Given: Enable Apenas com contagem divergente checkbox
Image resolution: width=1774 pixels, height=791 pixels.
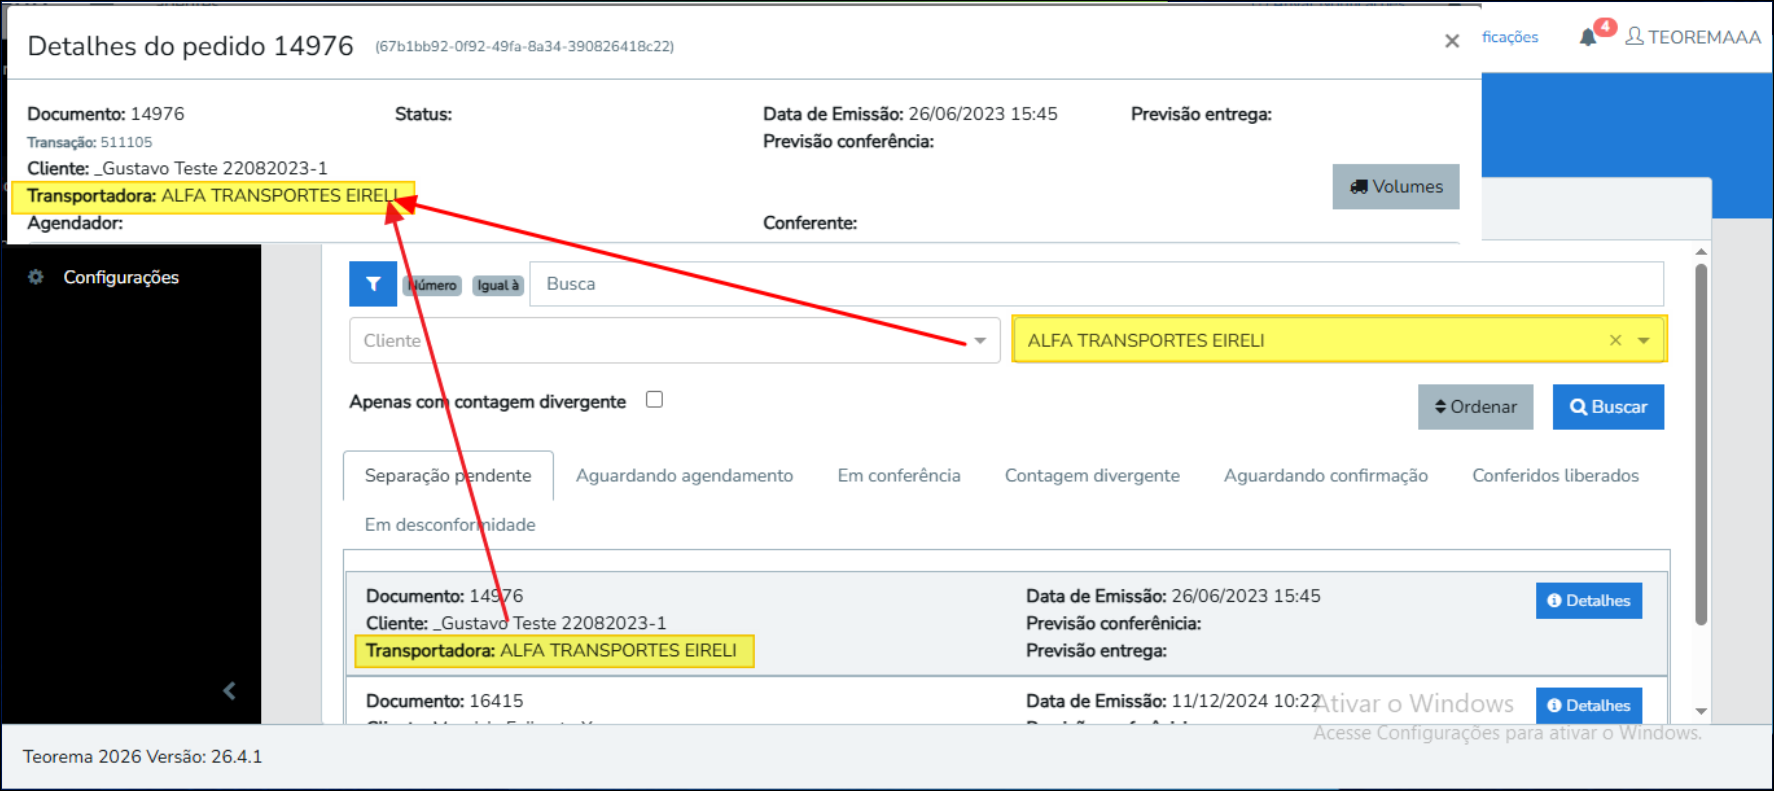Looking at the screenshot, I should point(654,400).
